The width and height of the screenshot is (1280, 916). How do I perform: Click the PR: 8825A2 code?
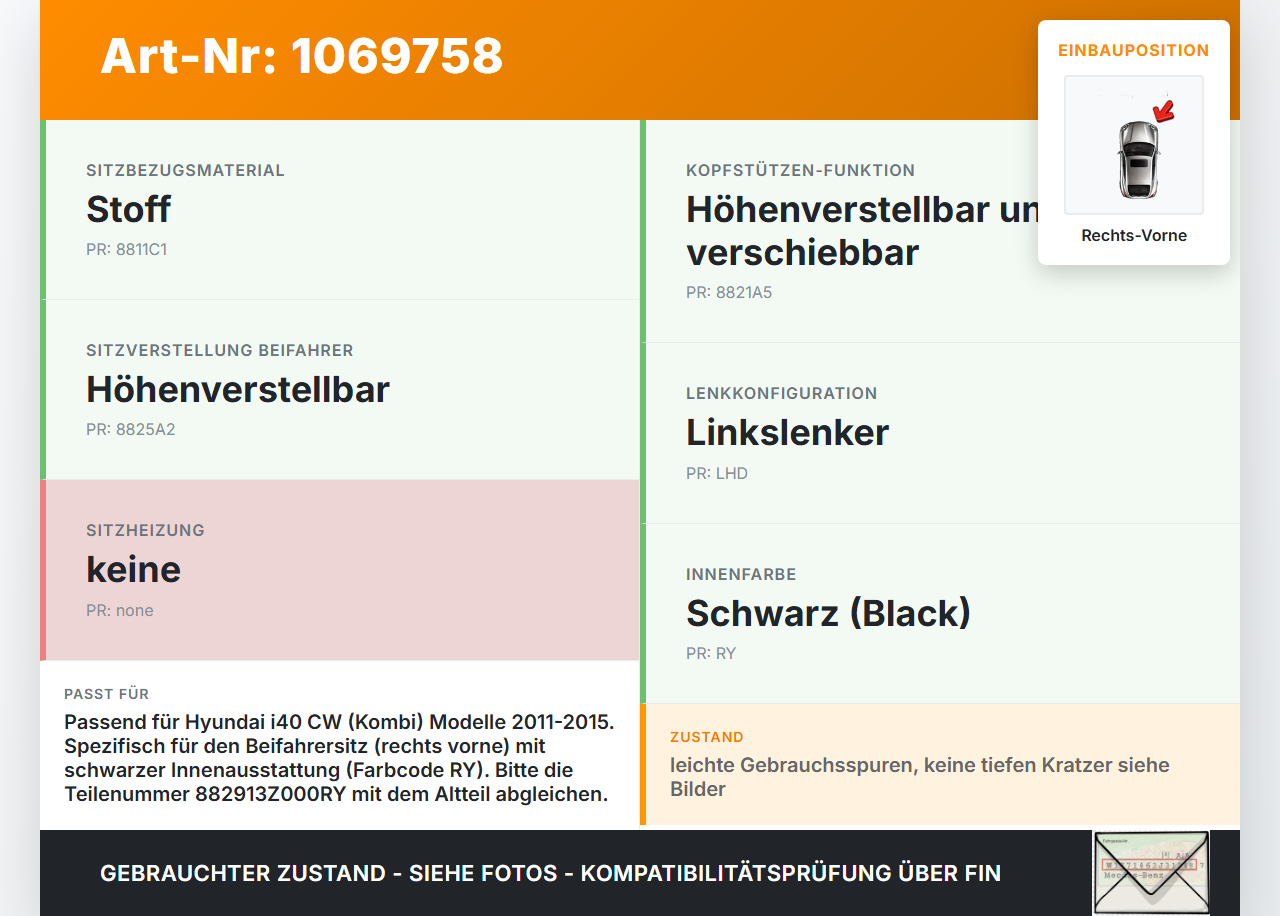pyautogui.click(x=130, y=430)
